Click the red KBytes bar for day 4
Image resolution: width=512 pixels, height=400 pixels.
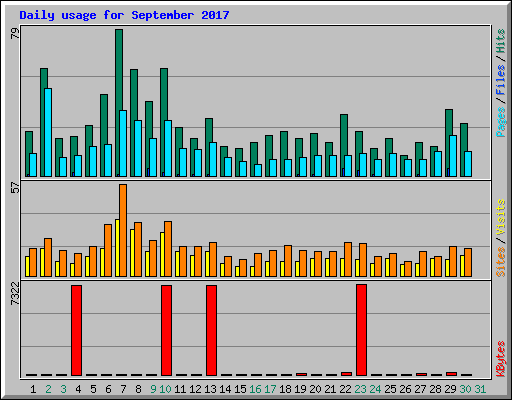point(77,330)
